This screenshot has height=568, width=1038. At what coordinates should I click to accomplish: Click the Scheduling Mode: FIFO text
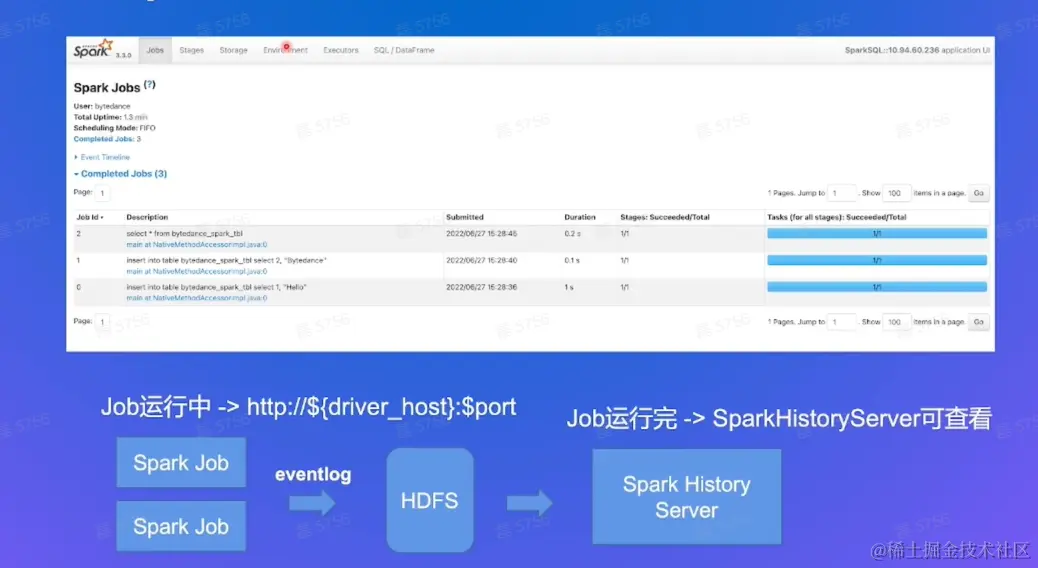tap(115, 128)
